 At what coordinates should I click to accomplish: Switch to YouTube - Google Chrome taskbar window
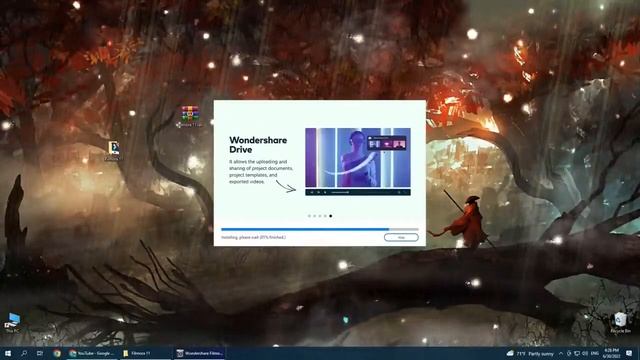[x=92, y=353]
